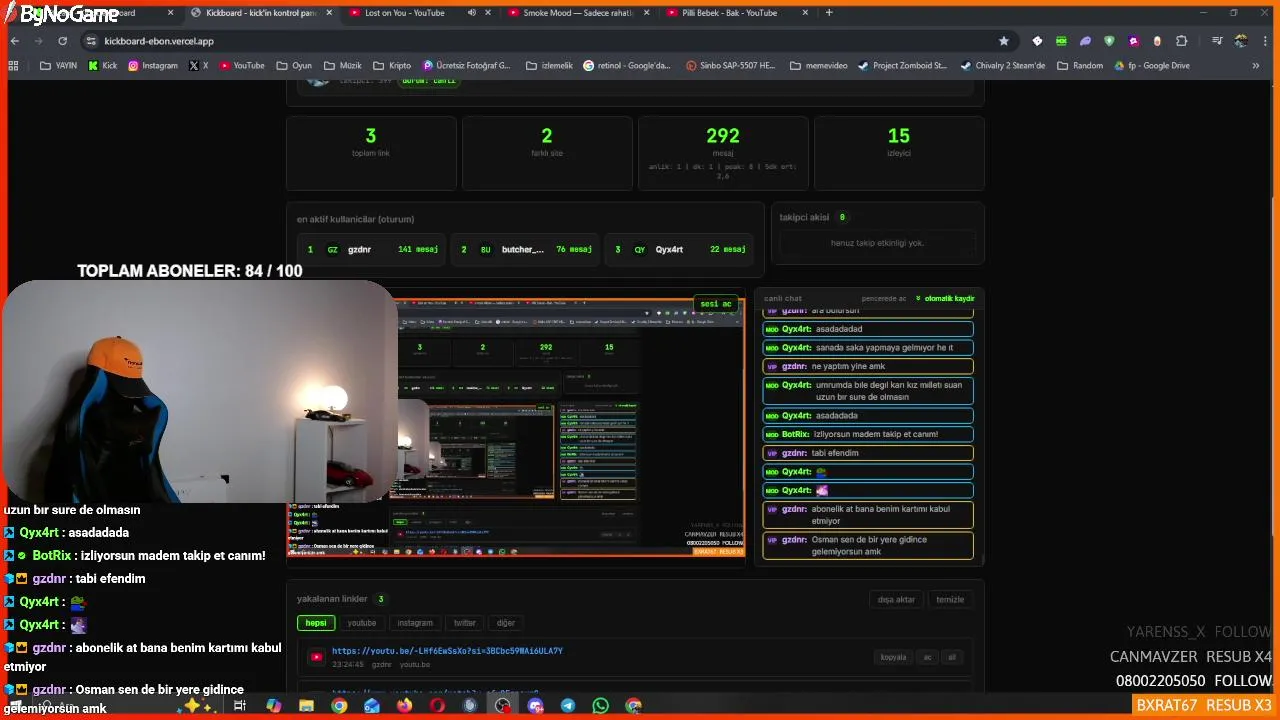Open Opera from the taskbar

pos(437,705)
